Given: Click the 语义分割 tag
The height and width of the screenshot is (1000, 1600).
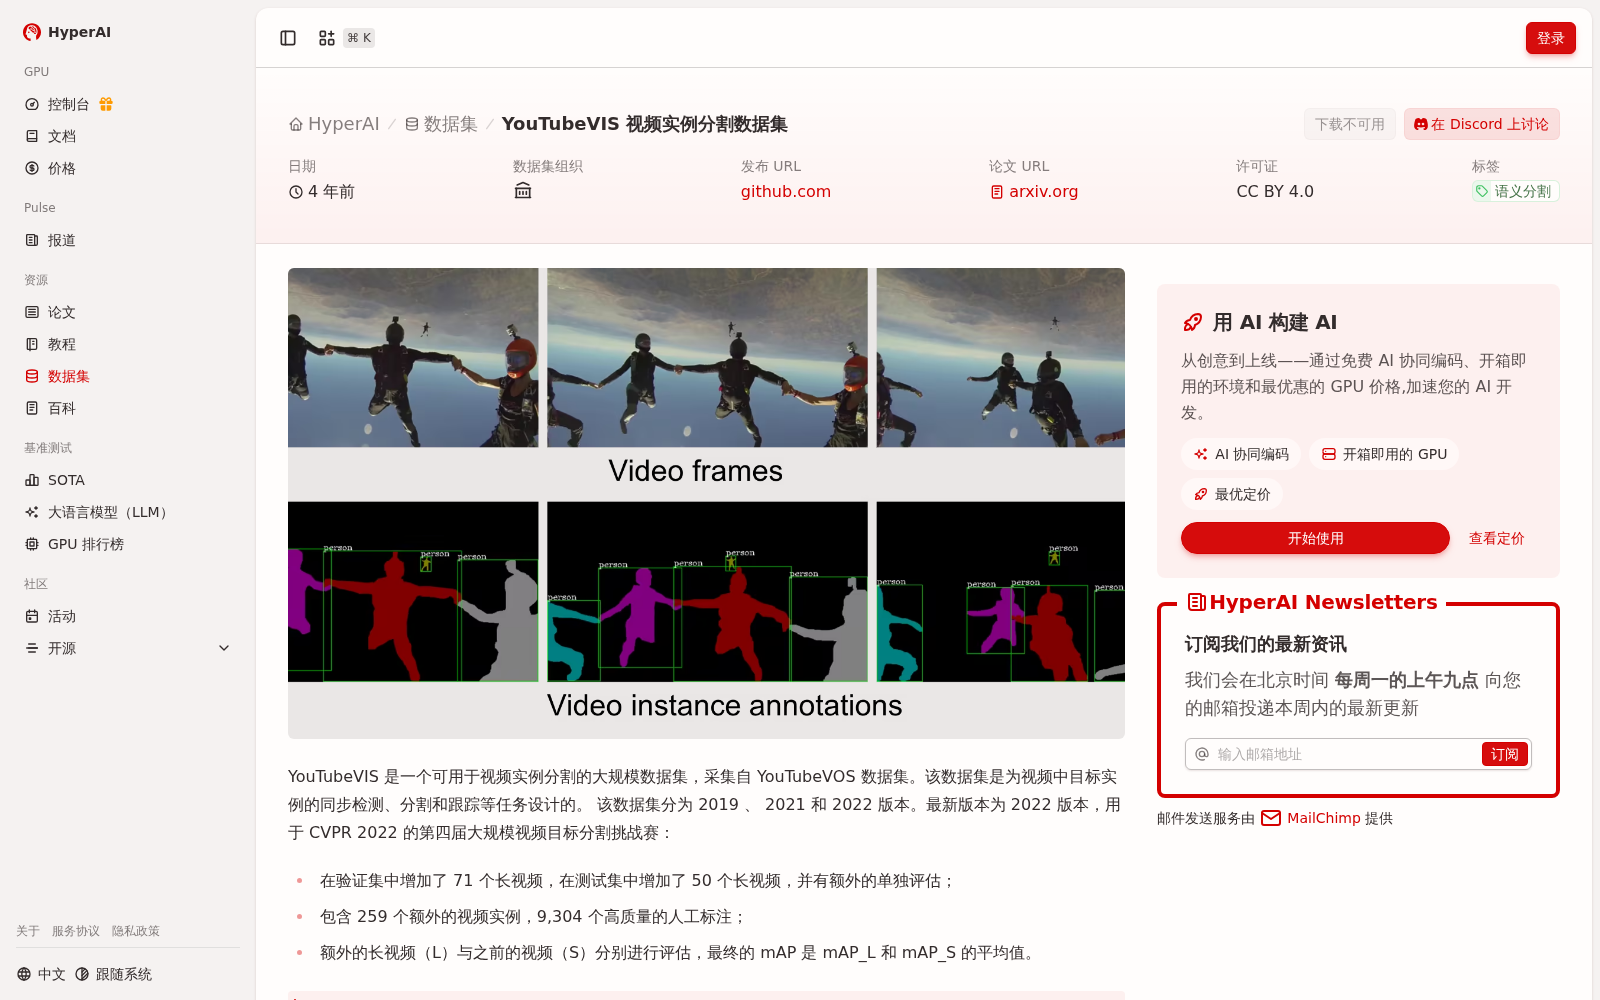Looking at the screenshot, I should point(1515,191).
